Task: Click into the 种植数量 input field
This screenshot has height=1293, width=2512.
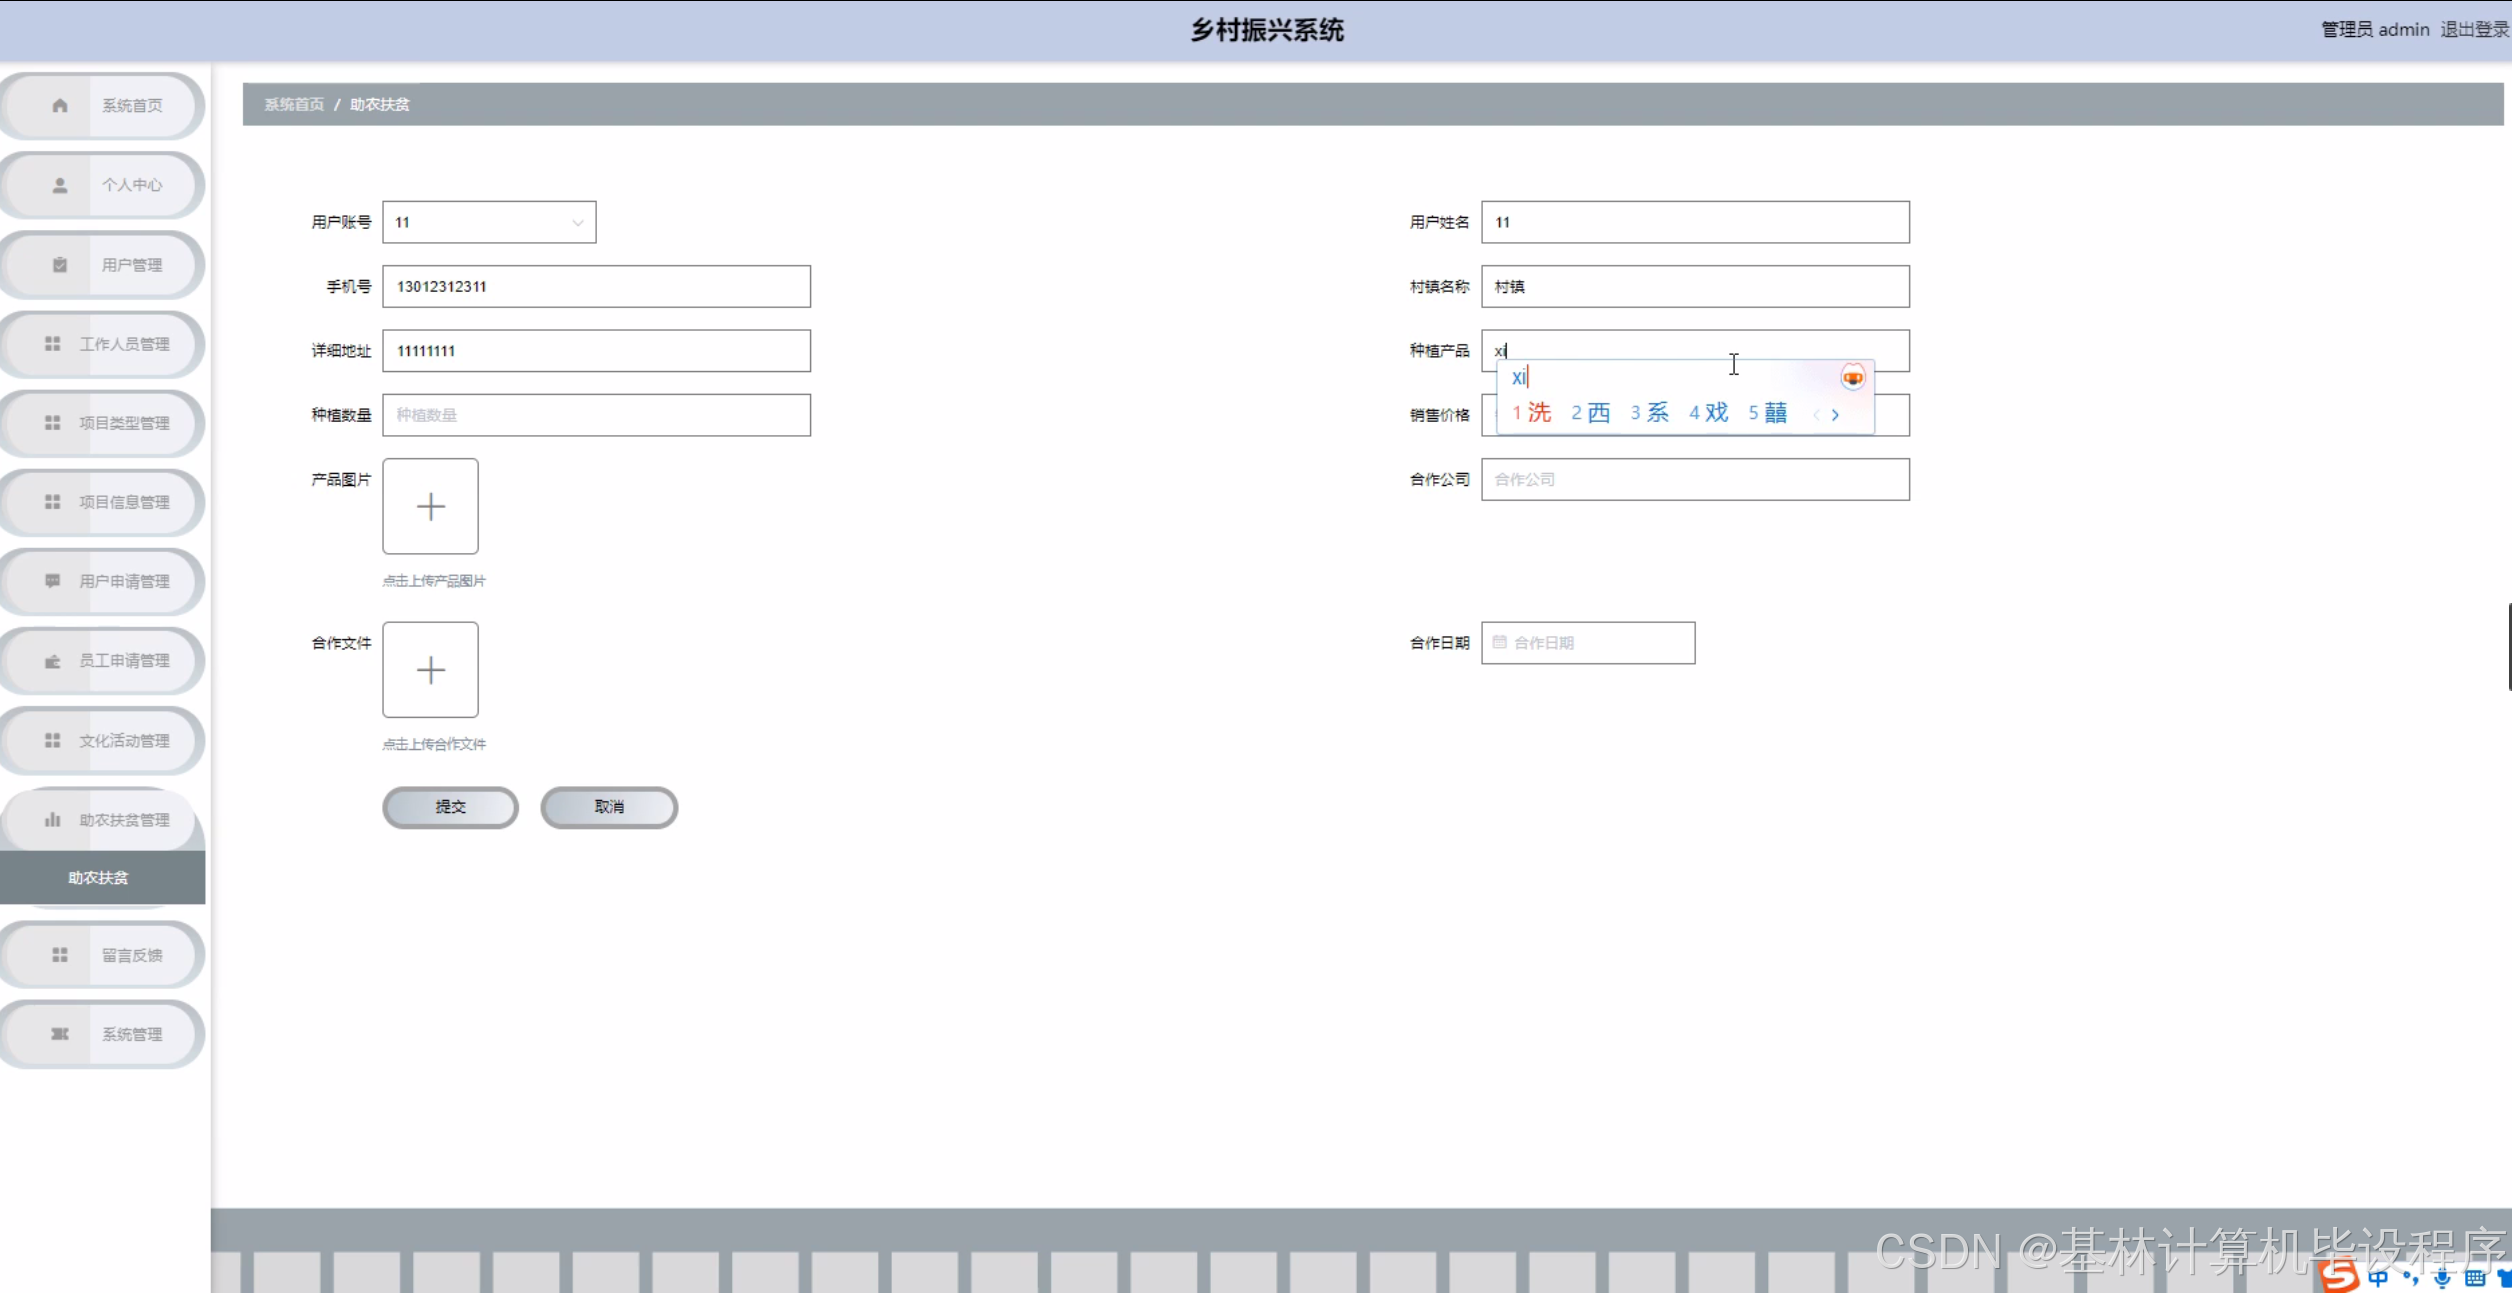Action: [596, 415]
